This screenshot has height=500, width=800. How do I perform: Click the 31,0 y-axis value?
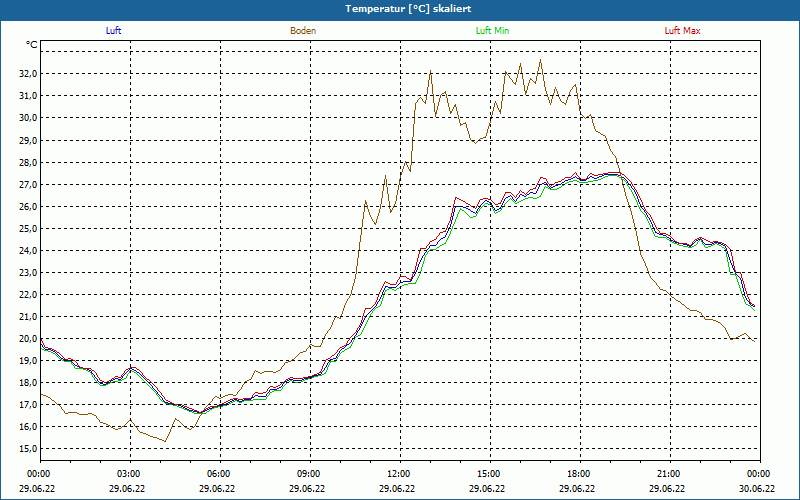tap(28, 96)
